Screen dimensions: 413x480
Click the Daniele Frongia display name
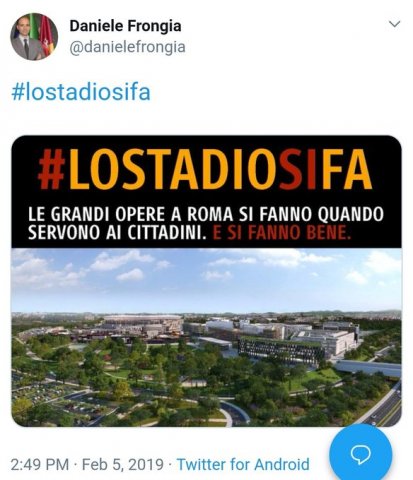click(125, 26)
